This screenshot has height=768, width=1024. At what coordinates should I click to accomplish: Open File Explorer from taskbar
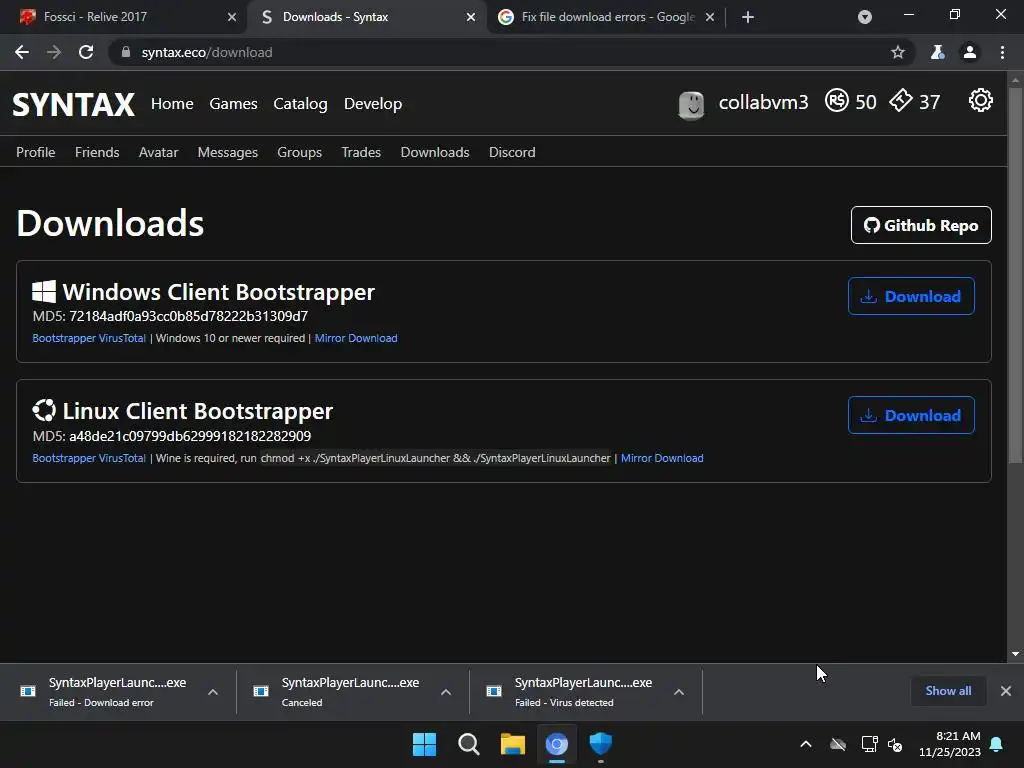coord(513,744)
